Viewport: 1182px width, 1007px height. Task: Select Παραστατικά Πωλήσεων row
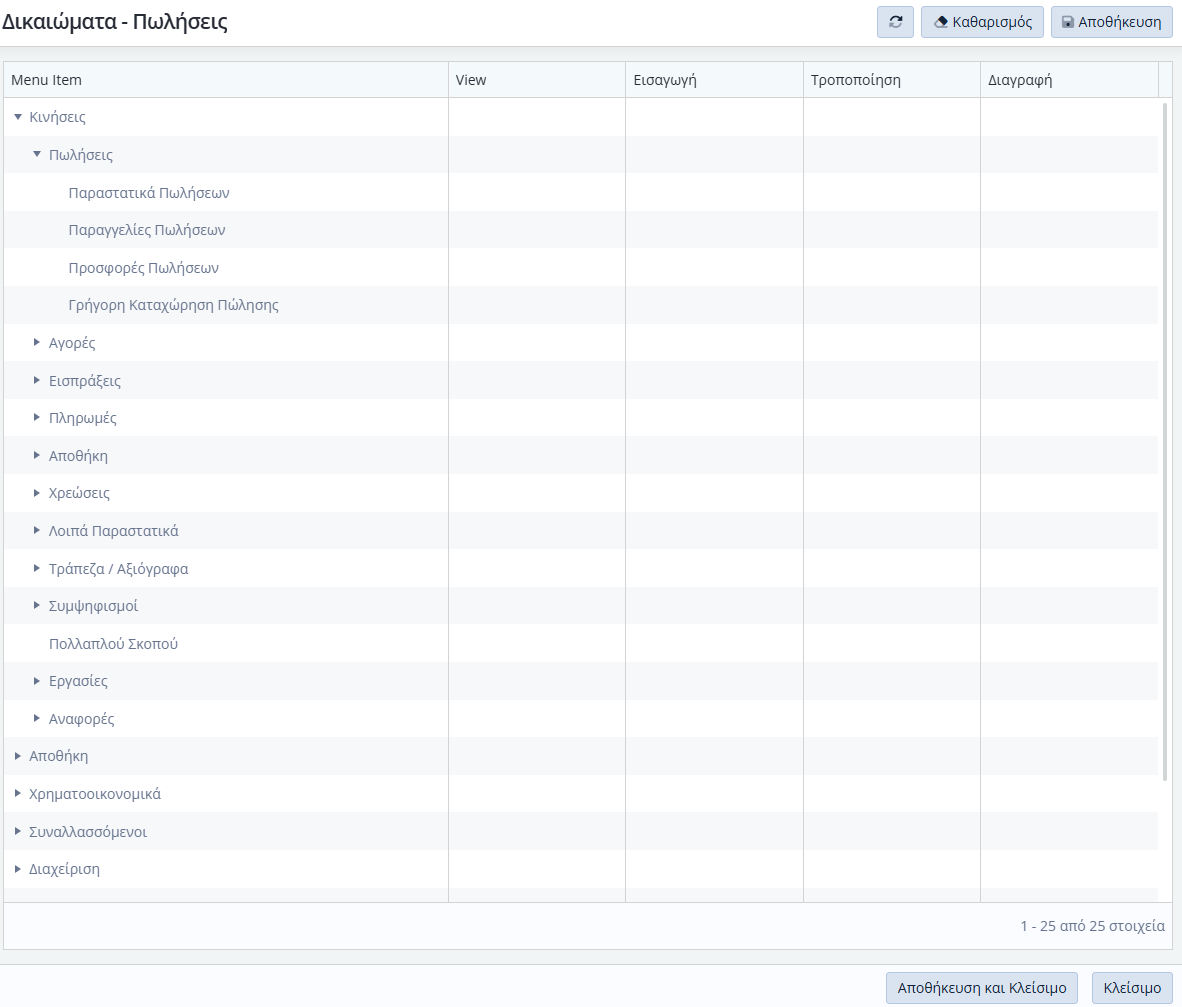[580, 192]
